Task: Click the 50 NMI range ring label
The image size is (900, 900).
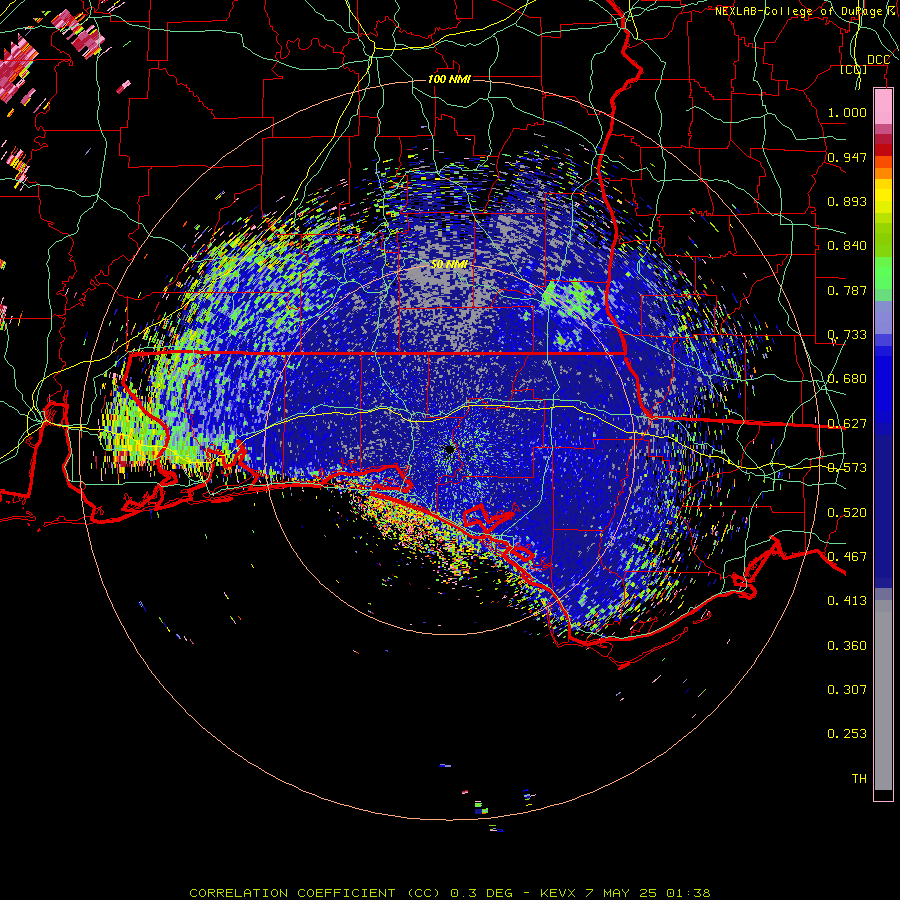Action: point(449,265)
